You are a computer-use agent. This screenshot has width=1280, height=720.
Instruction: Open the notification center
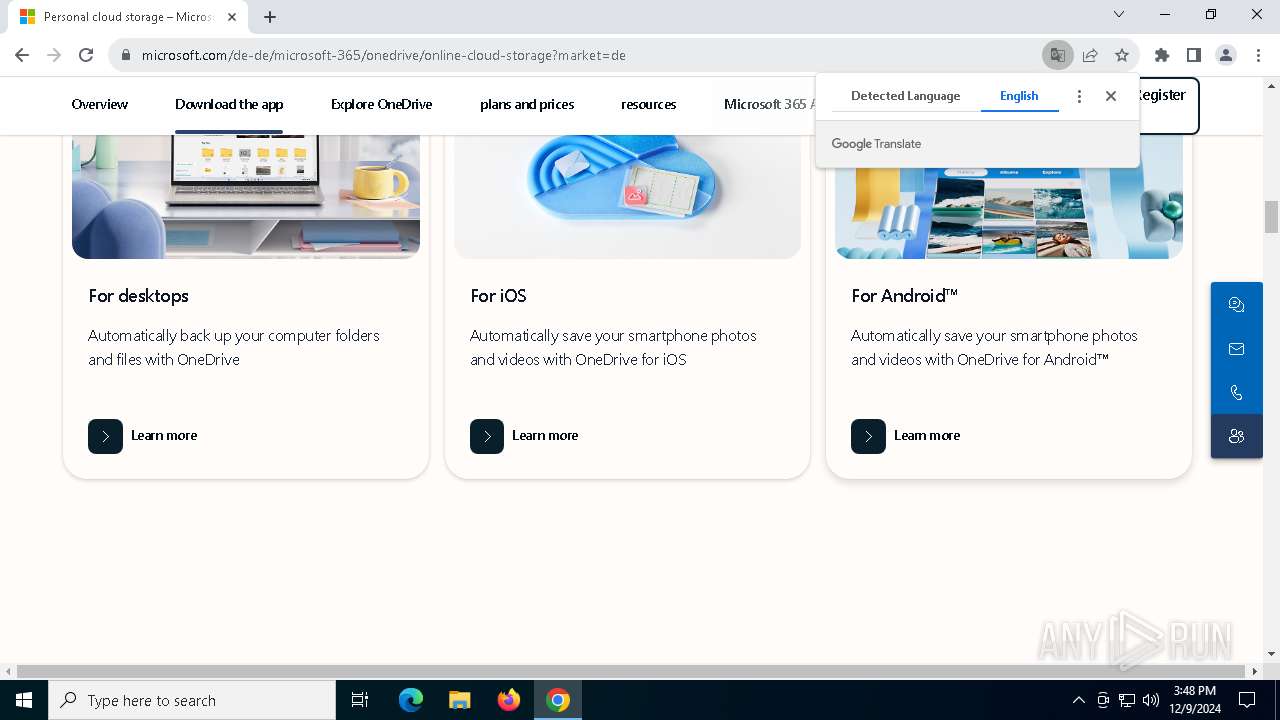[1247, 700]
